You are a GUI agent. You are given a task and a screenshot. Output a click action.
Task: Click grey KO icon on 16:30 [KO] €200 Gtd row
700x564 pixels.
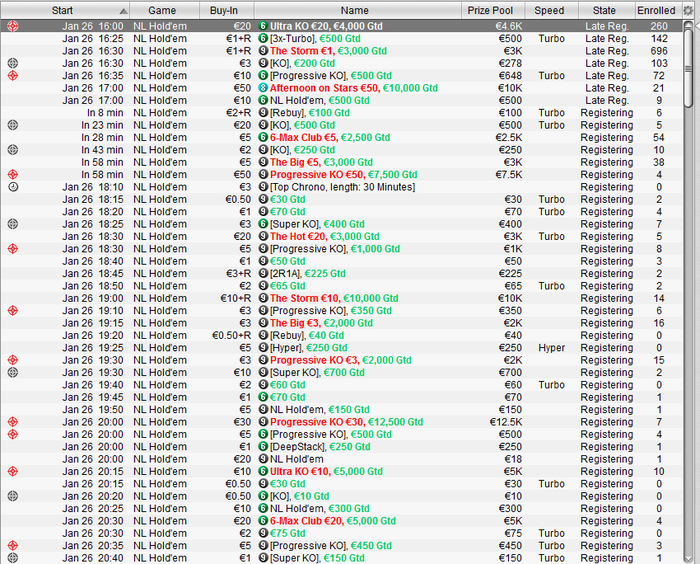(13, 63)
